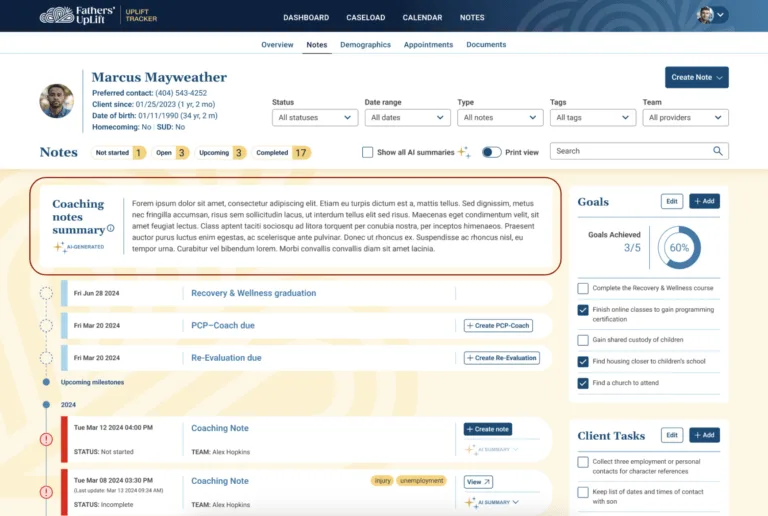
Task: Click View button for Mar 08 note
Action: 478,482
